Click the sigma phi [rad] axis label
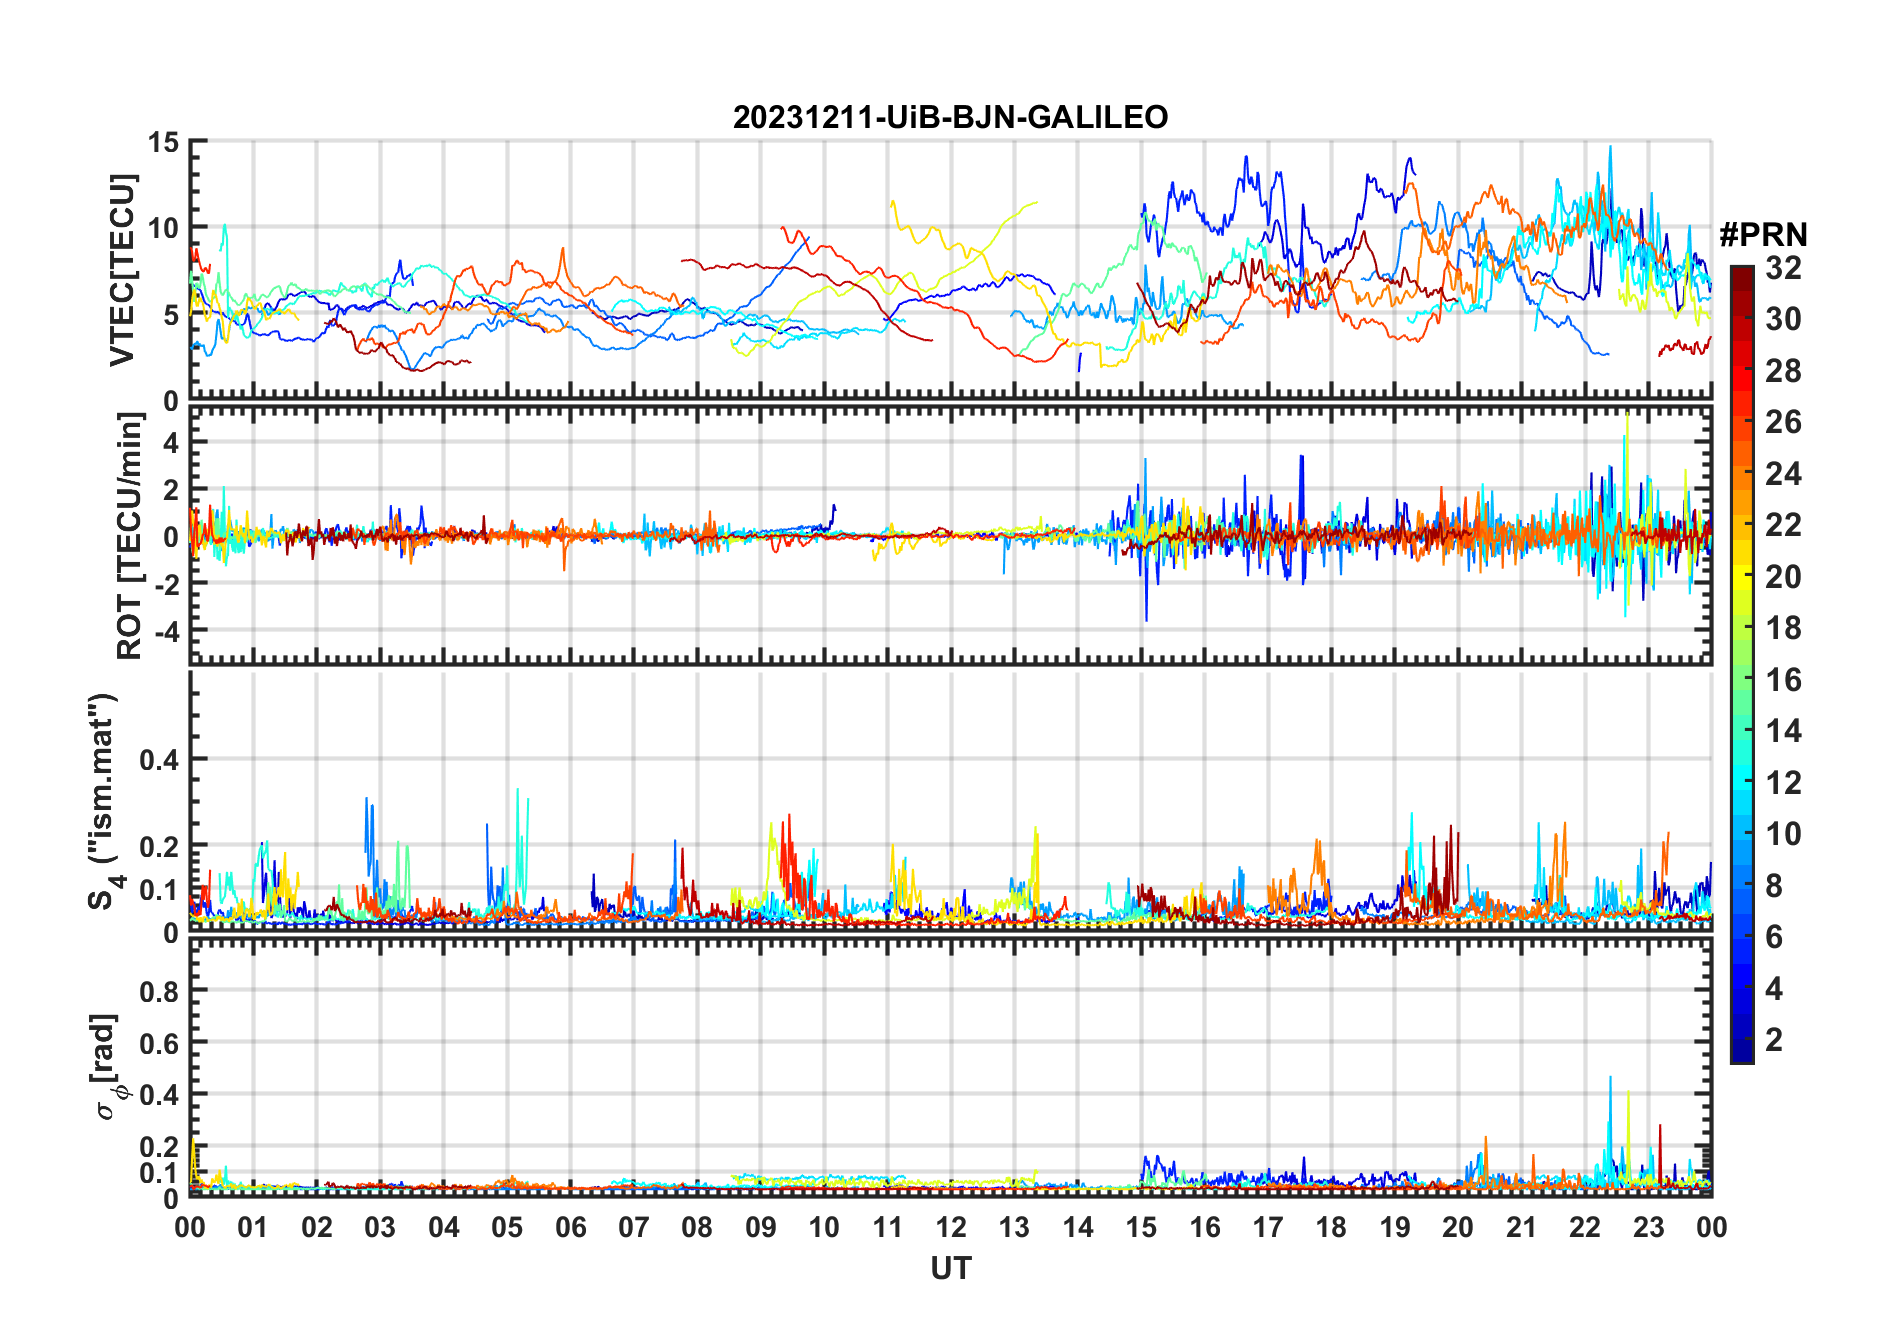This screenshot has width=1902, height=1330. pos(106,1067)
